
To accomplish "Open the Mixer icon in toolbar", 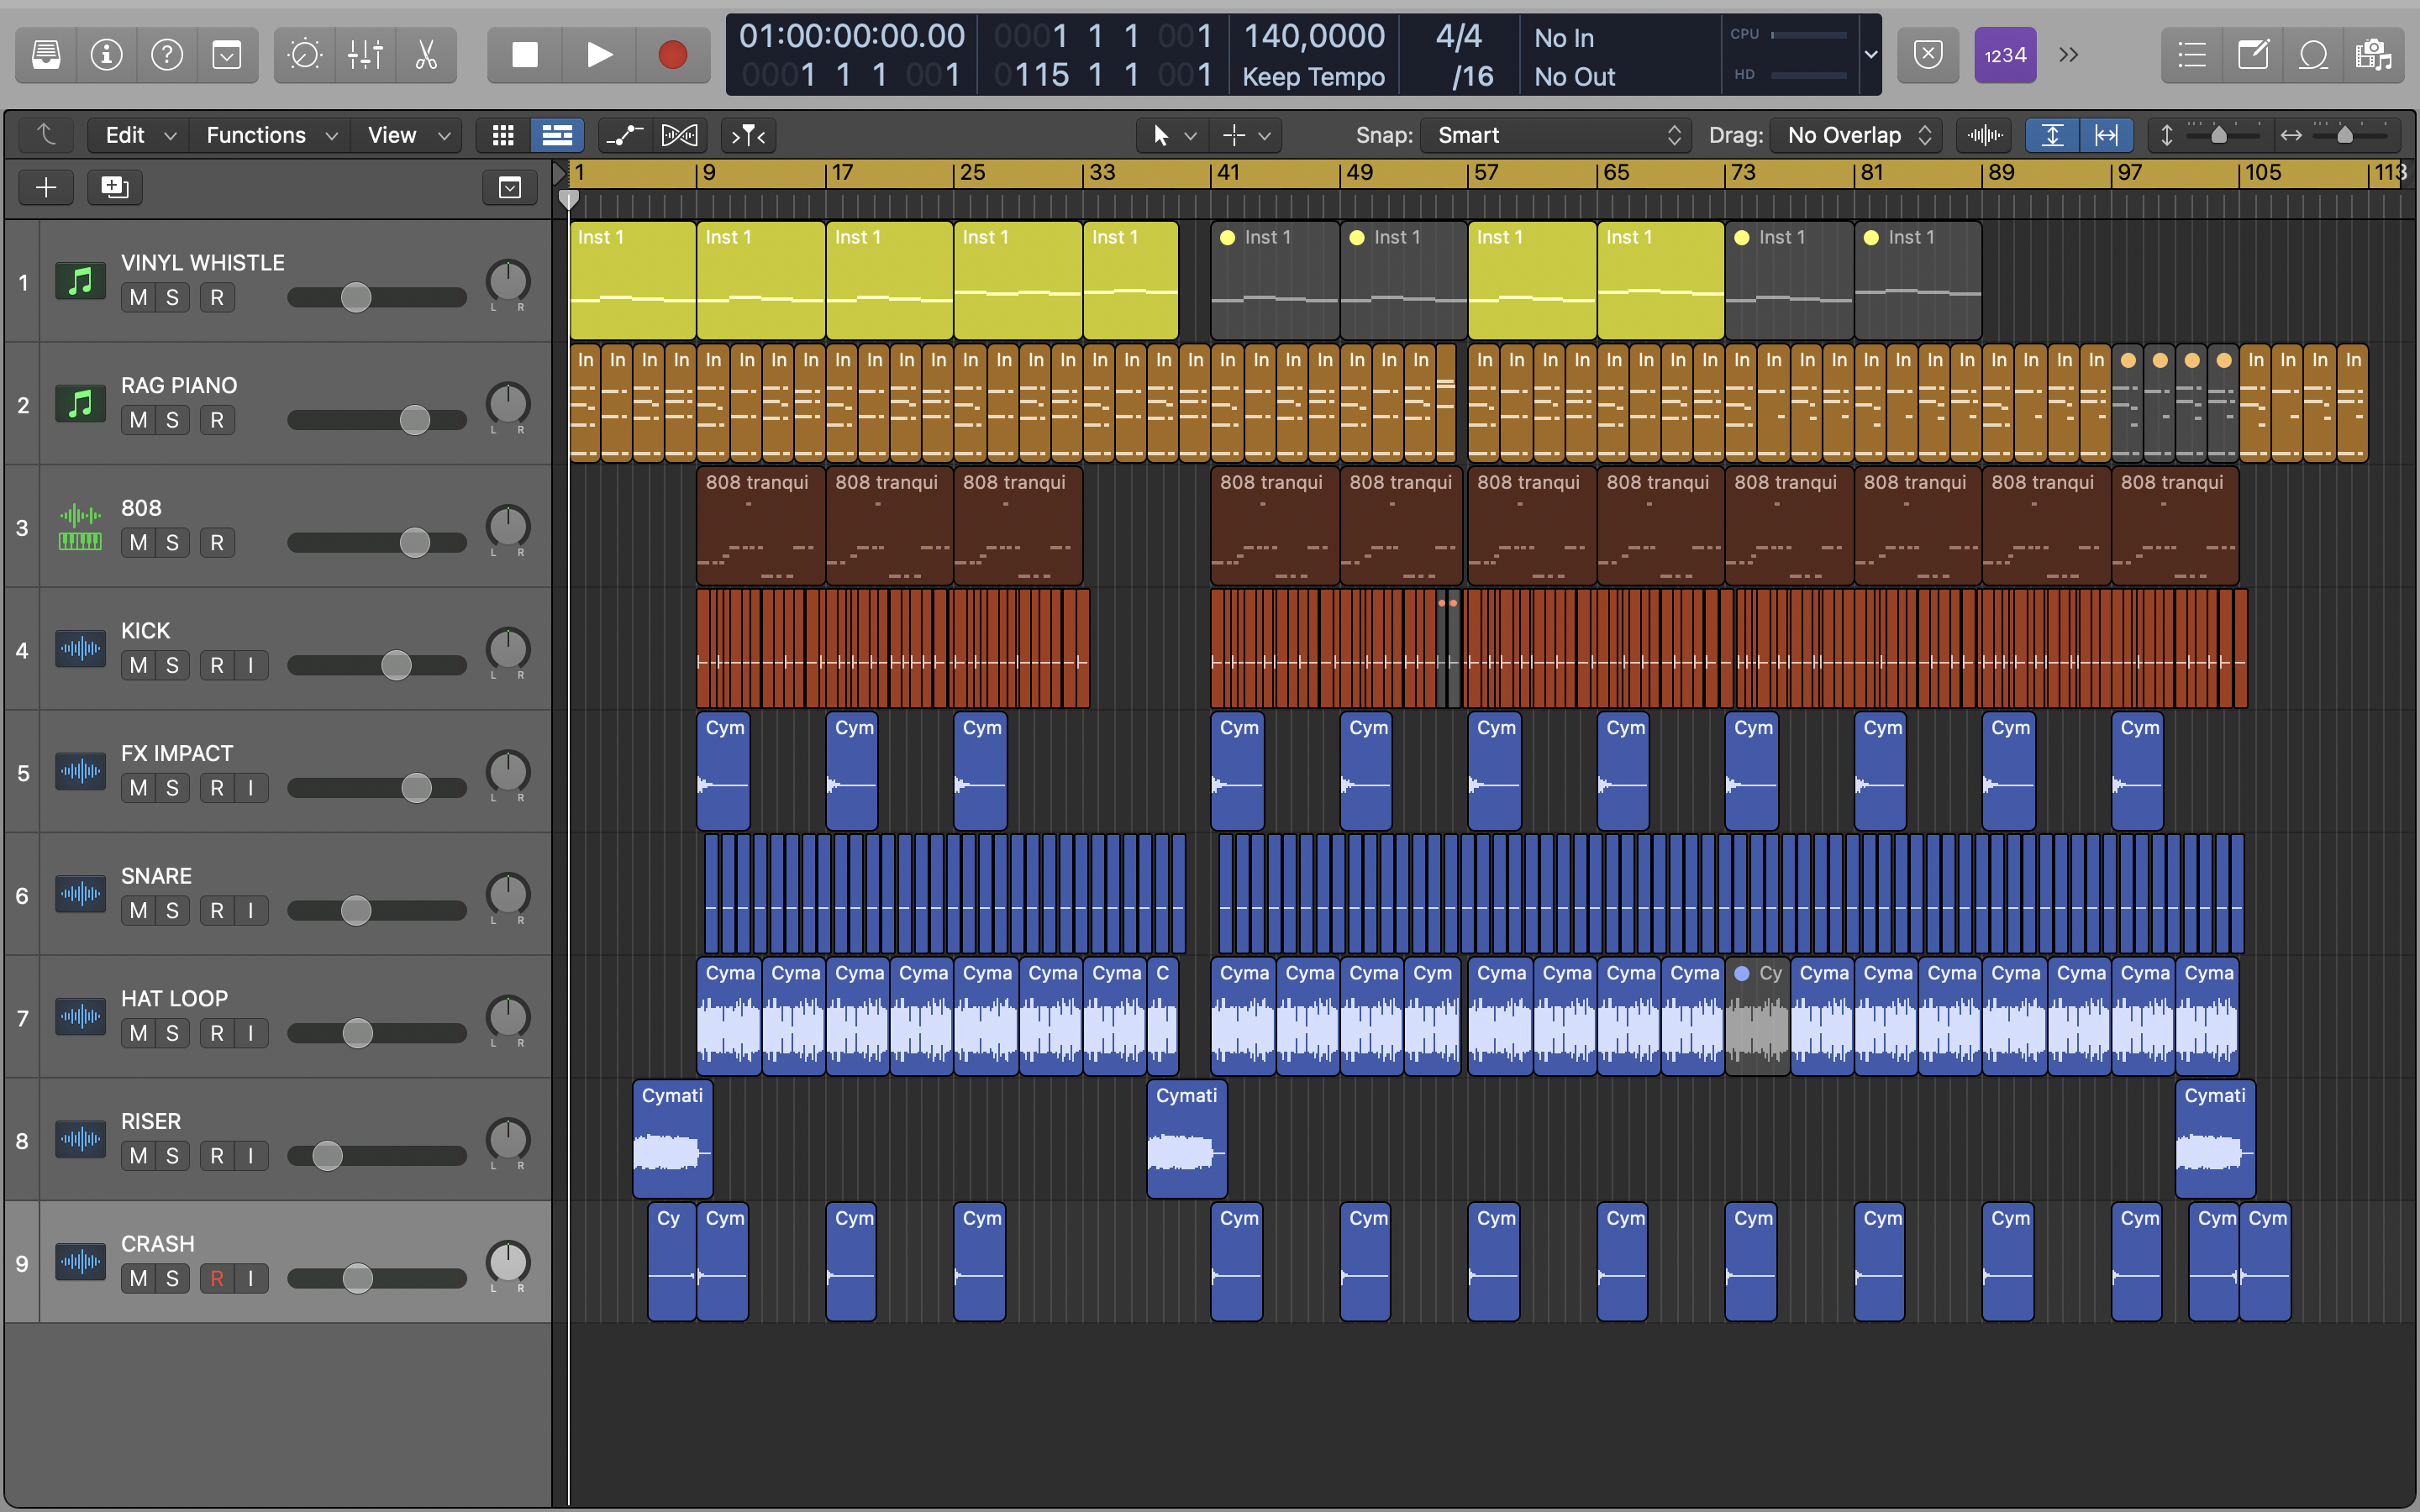I will click(365, 55).
